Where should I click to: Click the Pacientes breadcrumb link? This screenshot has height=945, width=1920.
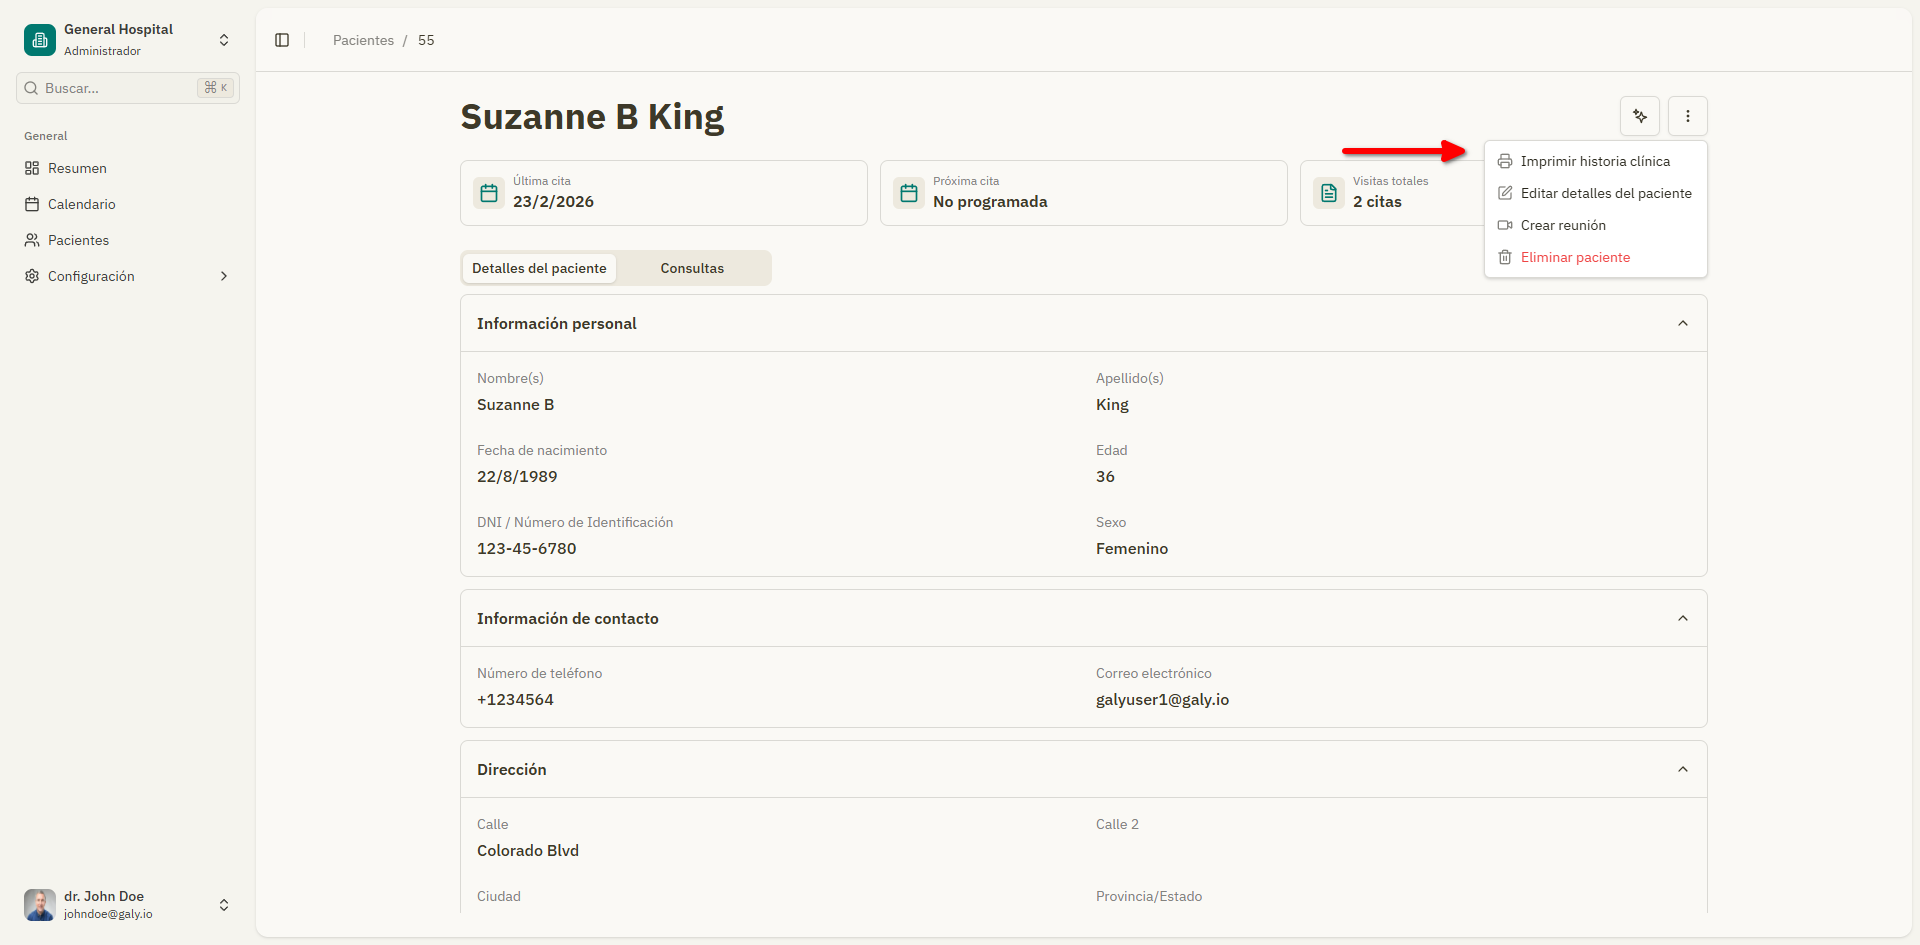pos(363,40)
